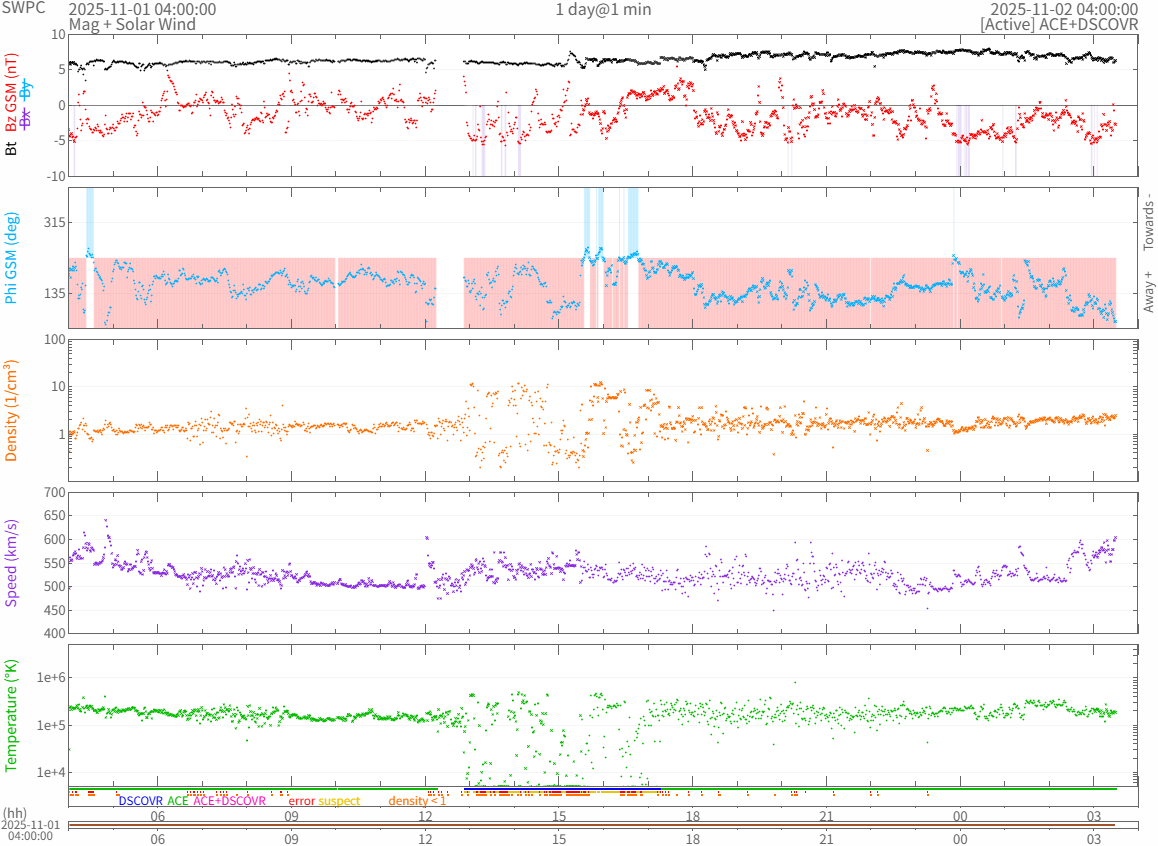Open the '[Active] ACE+DSCOVR' source selector
Image resolution: width=1158 pixels, height=846 pixels.
1059,24
